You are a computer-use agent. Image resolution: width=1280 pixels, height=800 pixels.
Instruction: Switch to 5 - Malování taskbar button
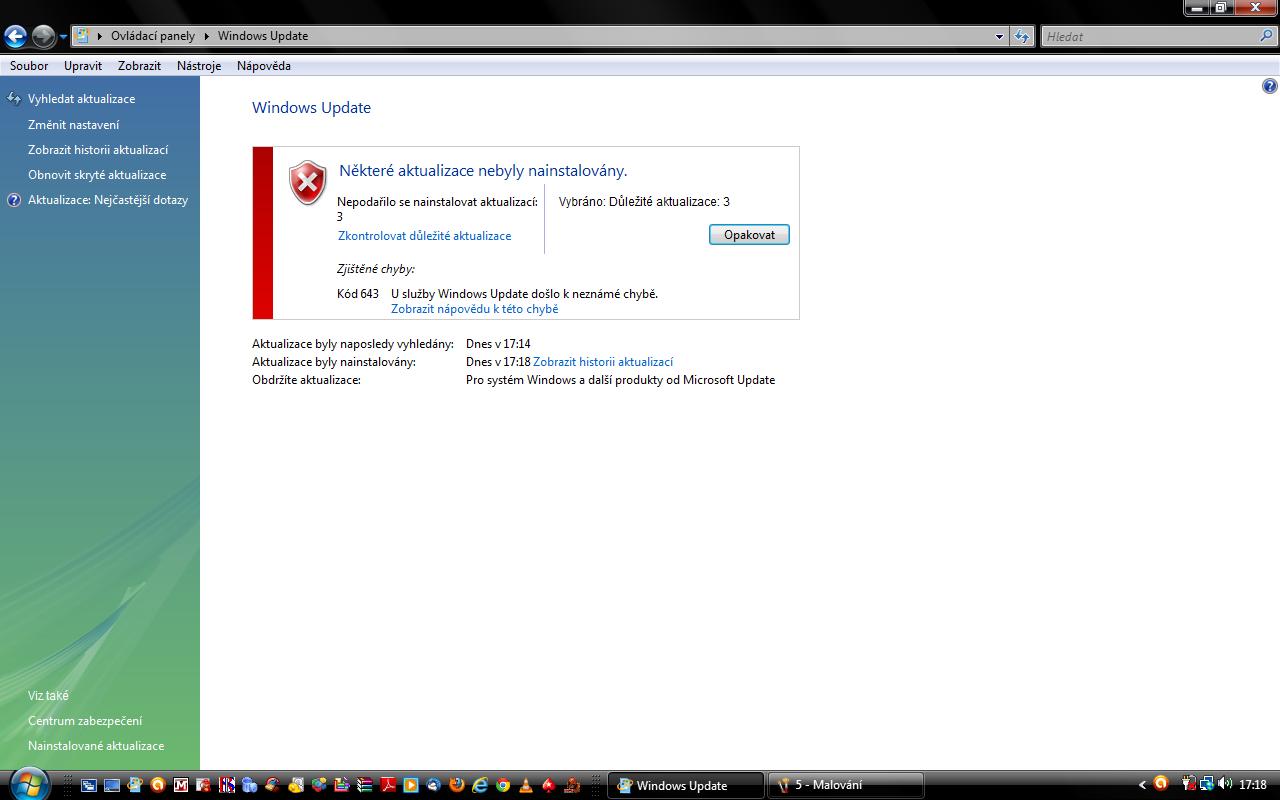845,785
